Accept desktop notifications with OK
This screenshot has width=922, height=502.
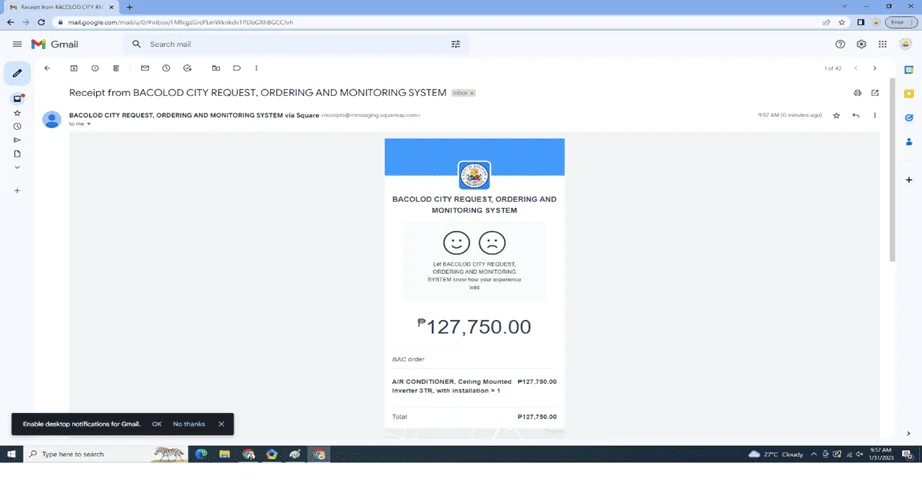pyautogui.click(x=156, y=424)
